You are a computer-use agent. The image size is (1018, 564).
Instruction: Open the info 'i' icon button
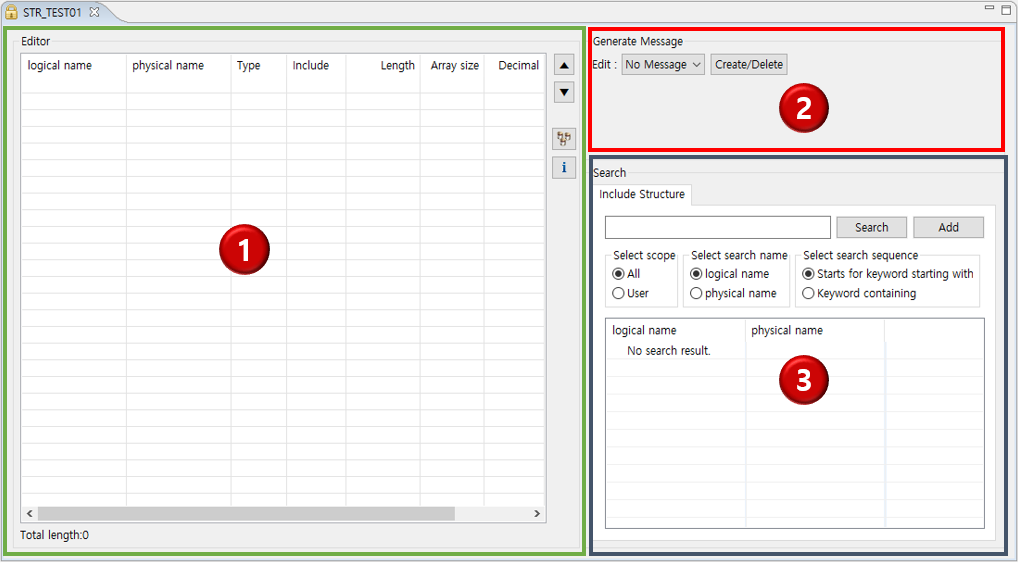(564, 167)
